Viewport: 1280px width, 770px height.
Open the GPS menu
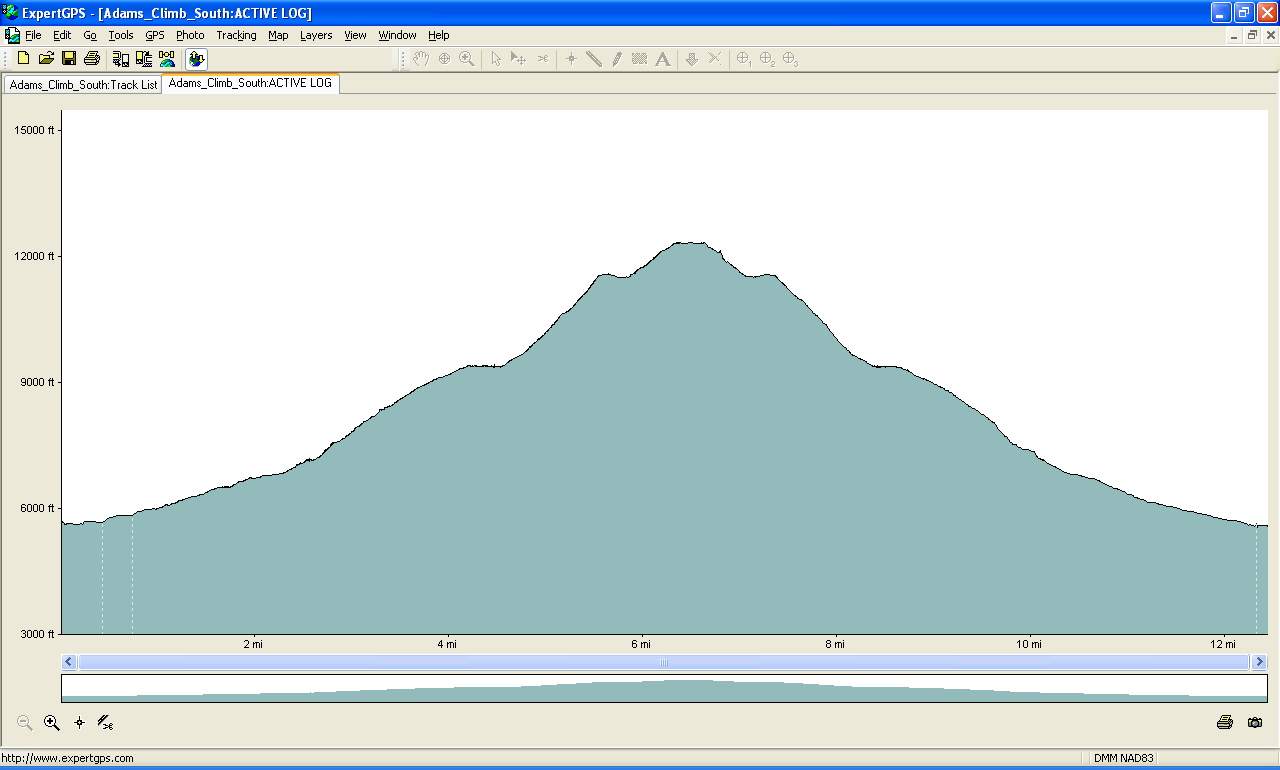pos(154,35)
